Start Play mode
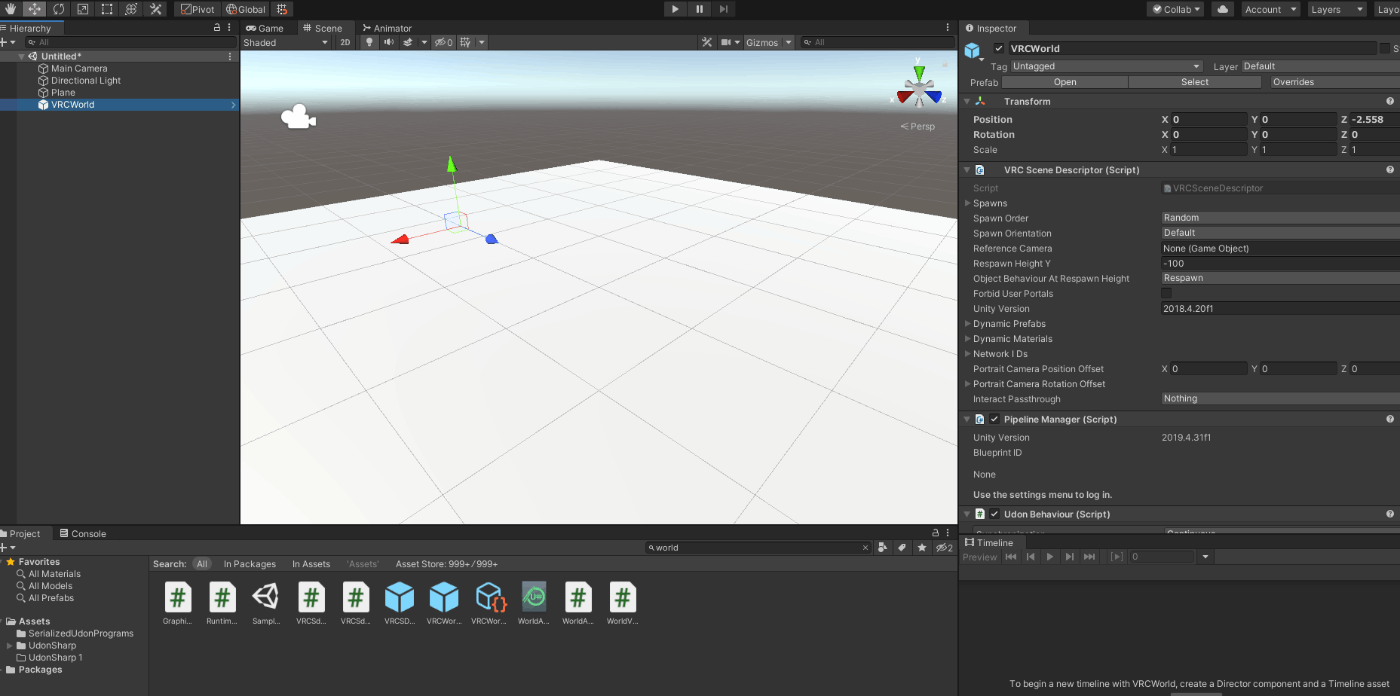The width and height of the screenshot is (1400, 696). tap(675, 9)
